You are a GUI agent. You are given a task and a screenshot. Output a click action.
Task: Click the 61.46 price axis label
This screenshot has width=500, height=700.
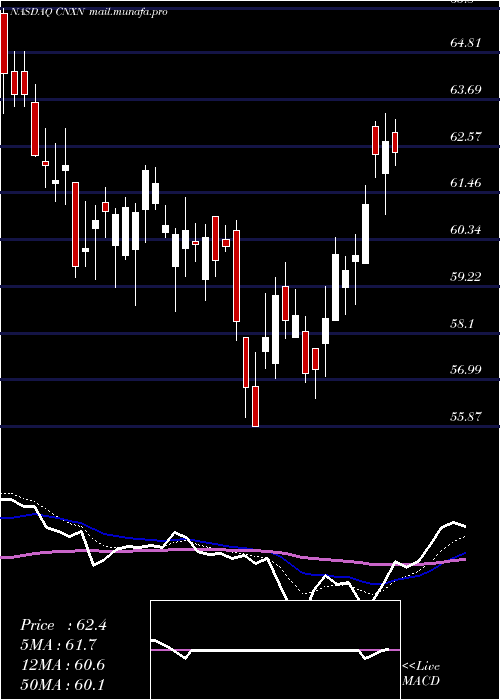466,183
